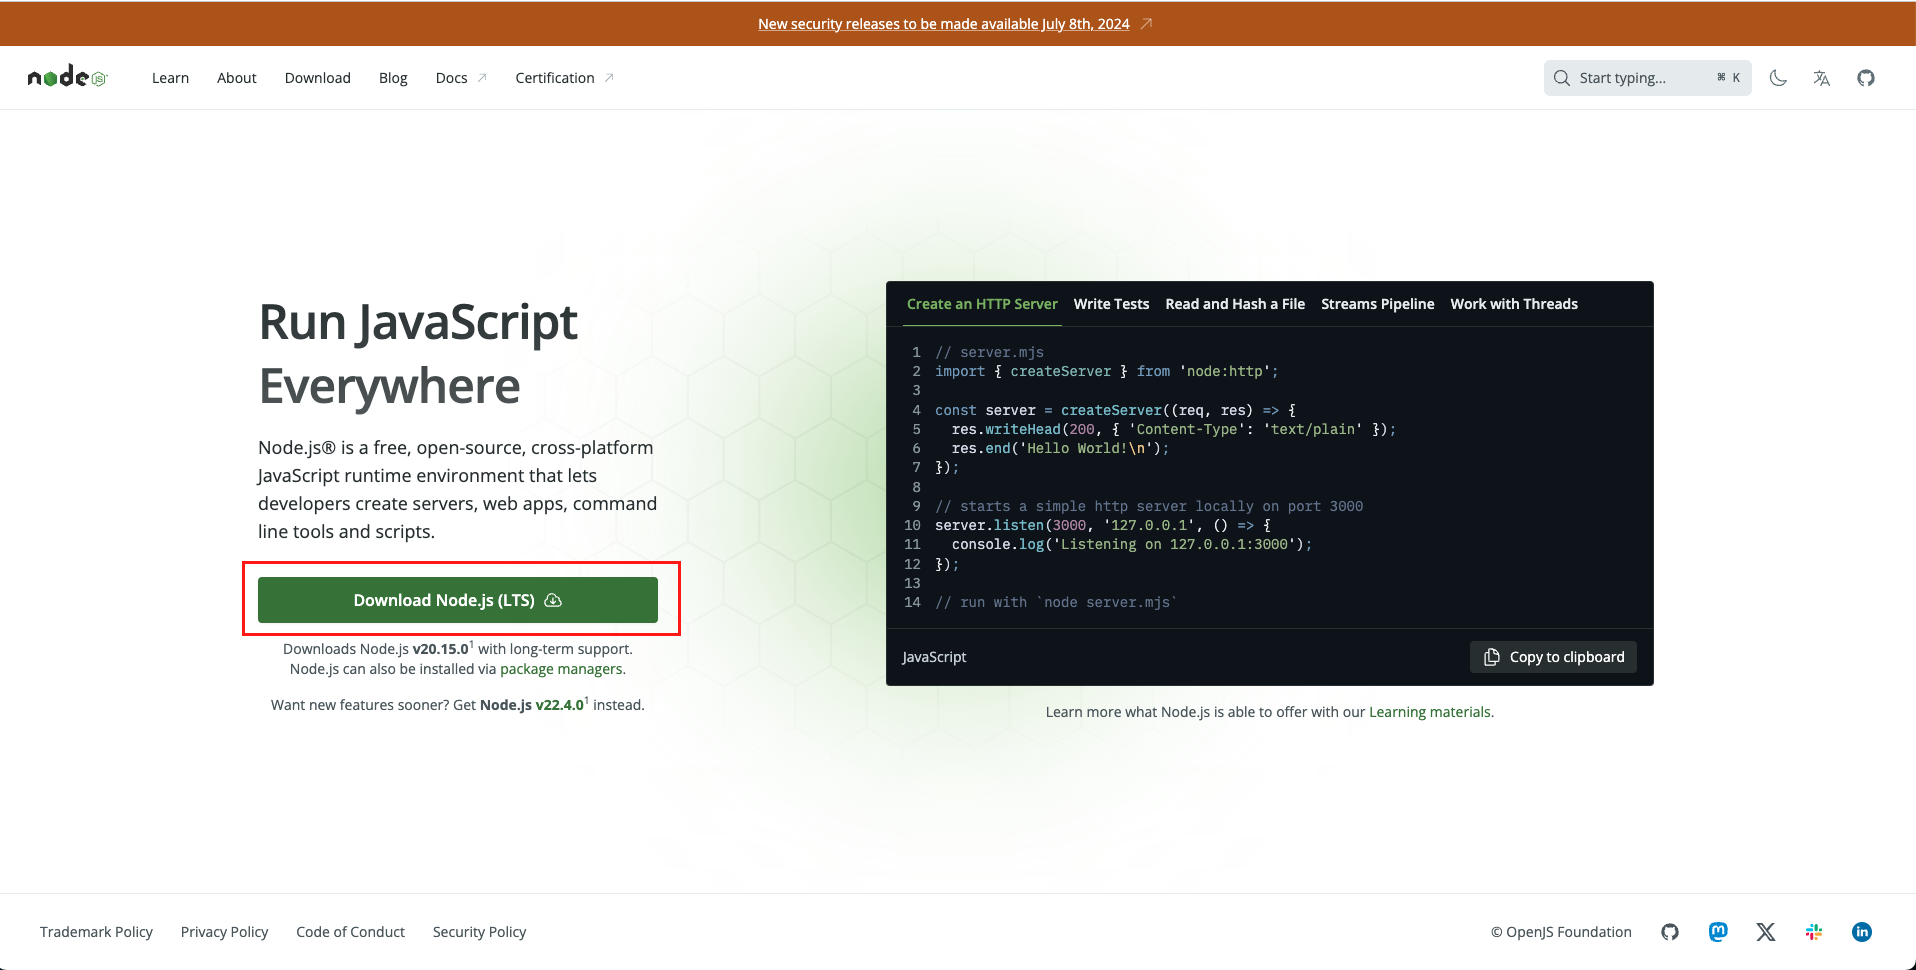Switch to Read and Hash a File tab
This screenshot has width=1916, height=970.
point(1235,304)
